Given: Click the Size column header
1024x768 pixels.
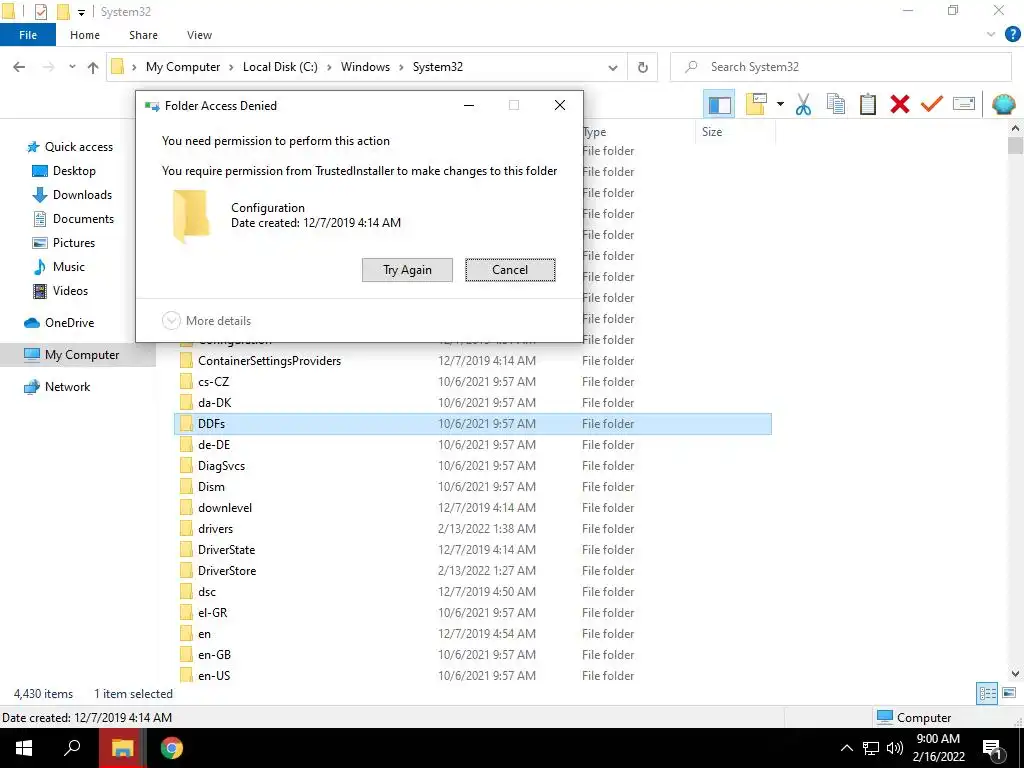Looking at the screenshot, I should (735, 132).
